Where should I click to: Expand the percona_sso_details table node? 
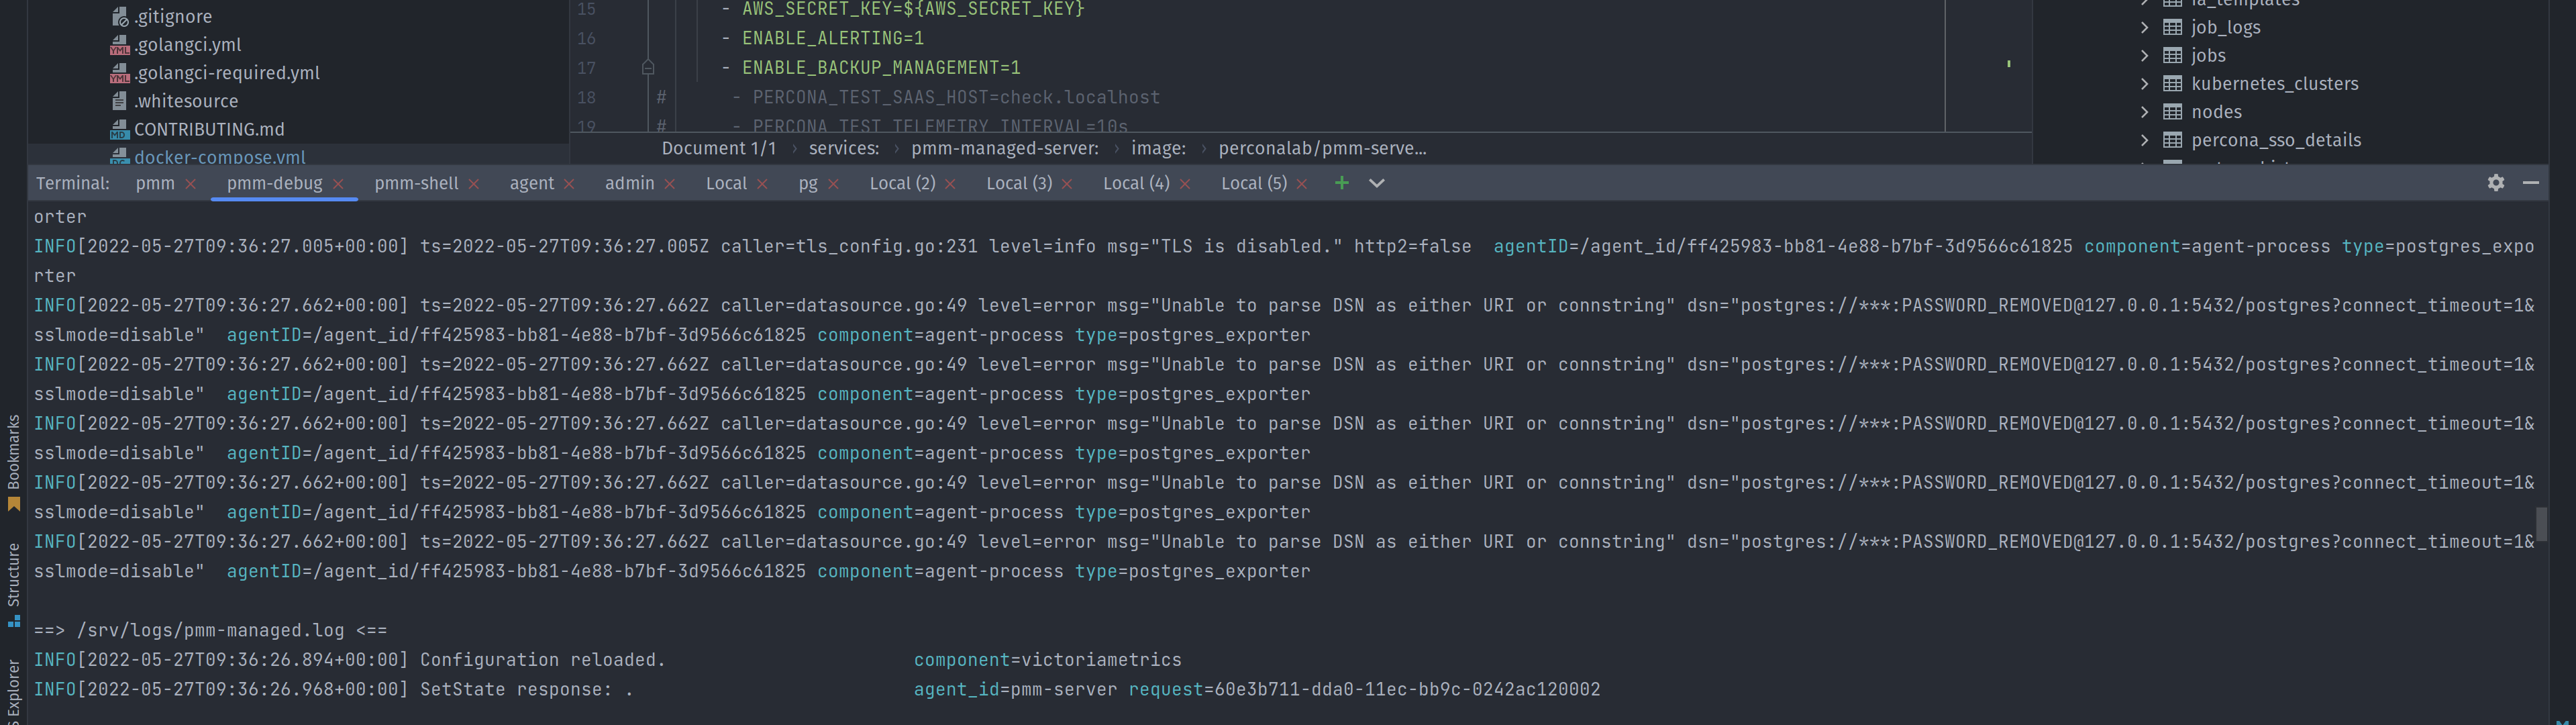tap(2144, 140)
